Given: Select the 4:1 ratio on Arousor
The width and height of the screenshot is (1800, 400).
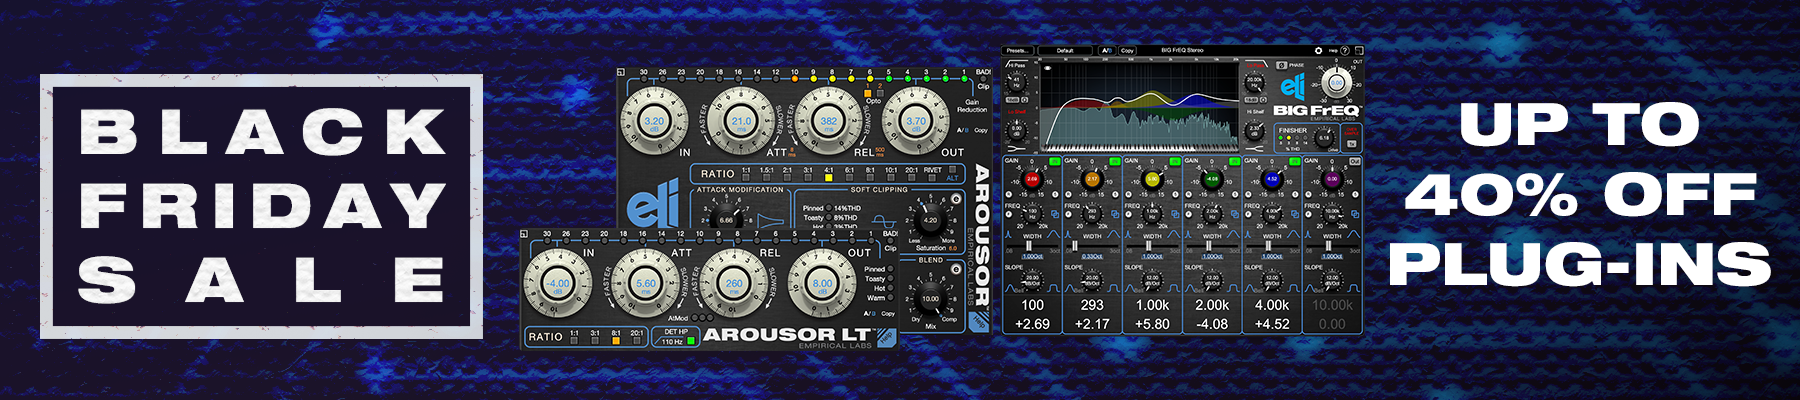Looking at the screenshot, I should click(829, 178).
